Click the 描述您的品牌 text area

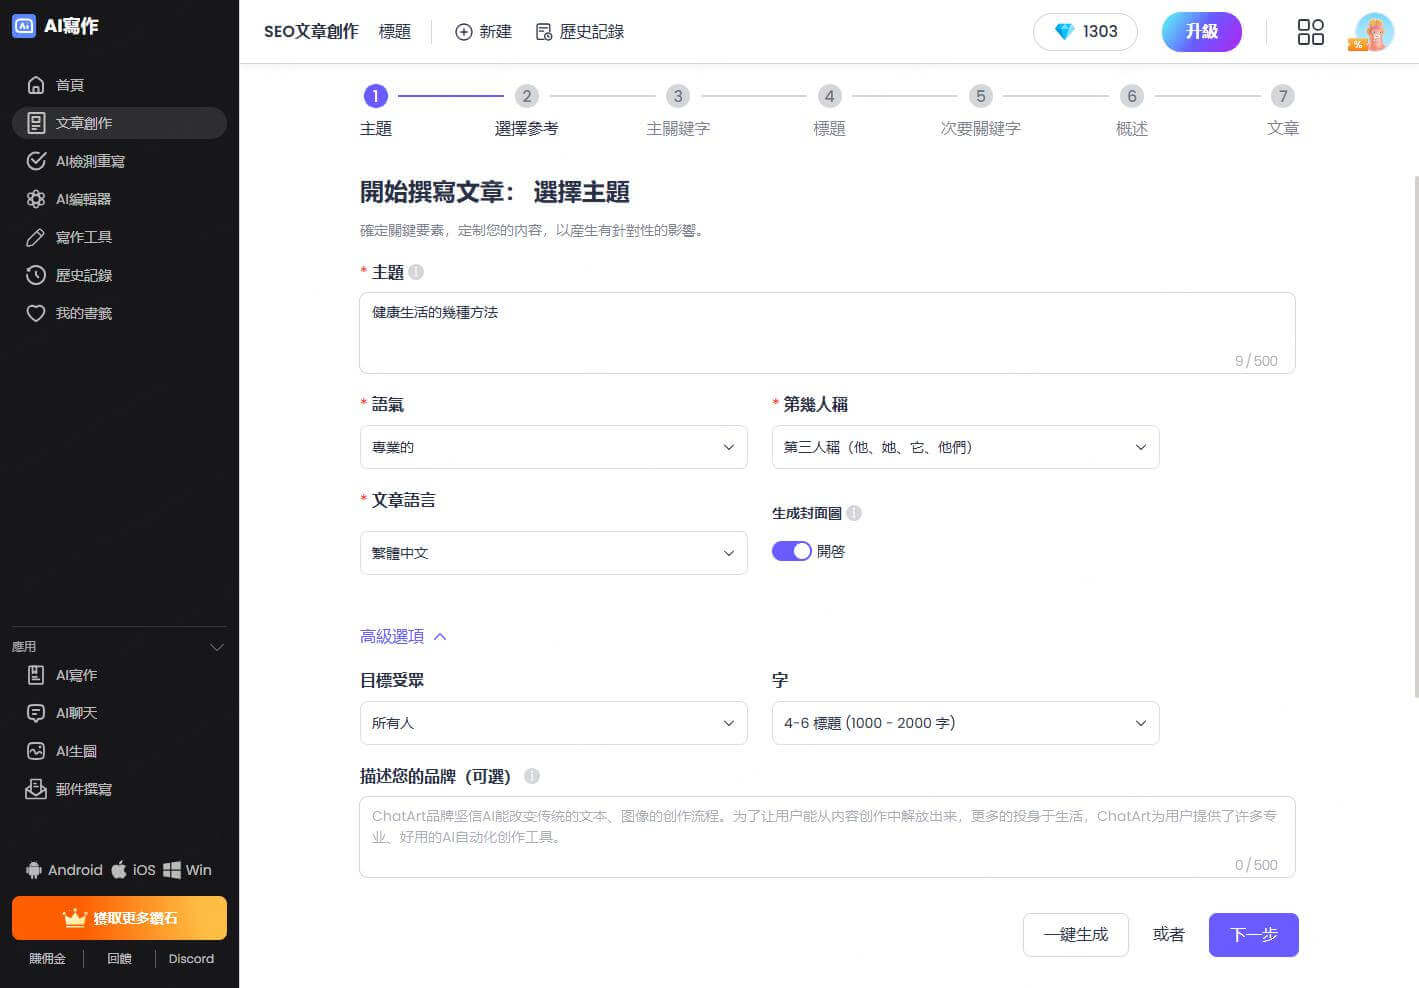[x=827, y=837]
